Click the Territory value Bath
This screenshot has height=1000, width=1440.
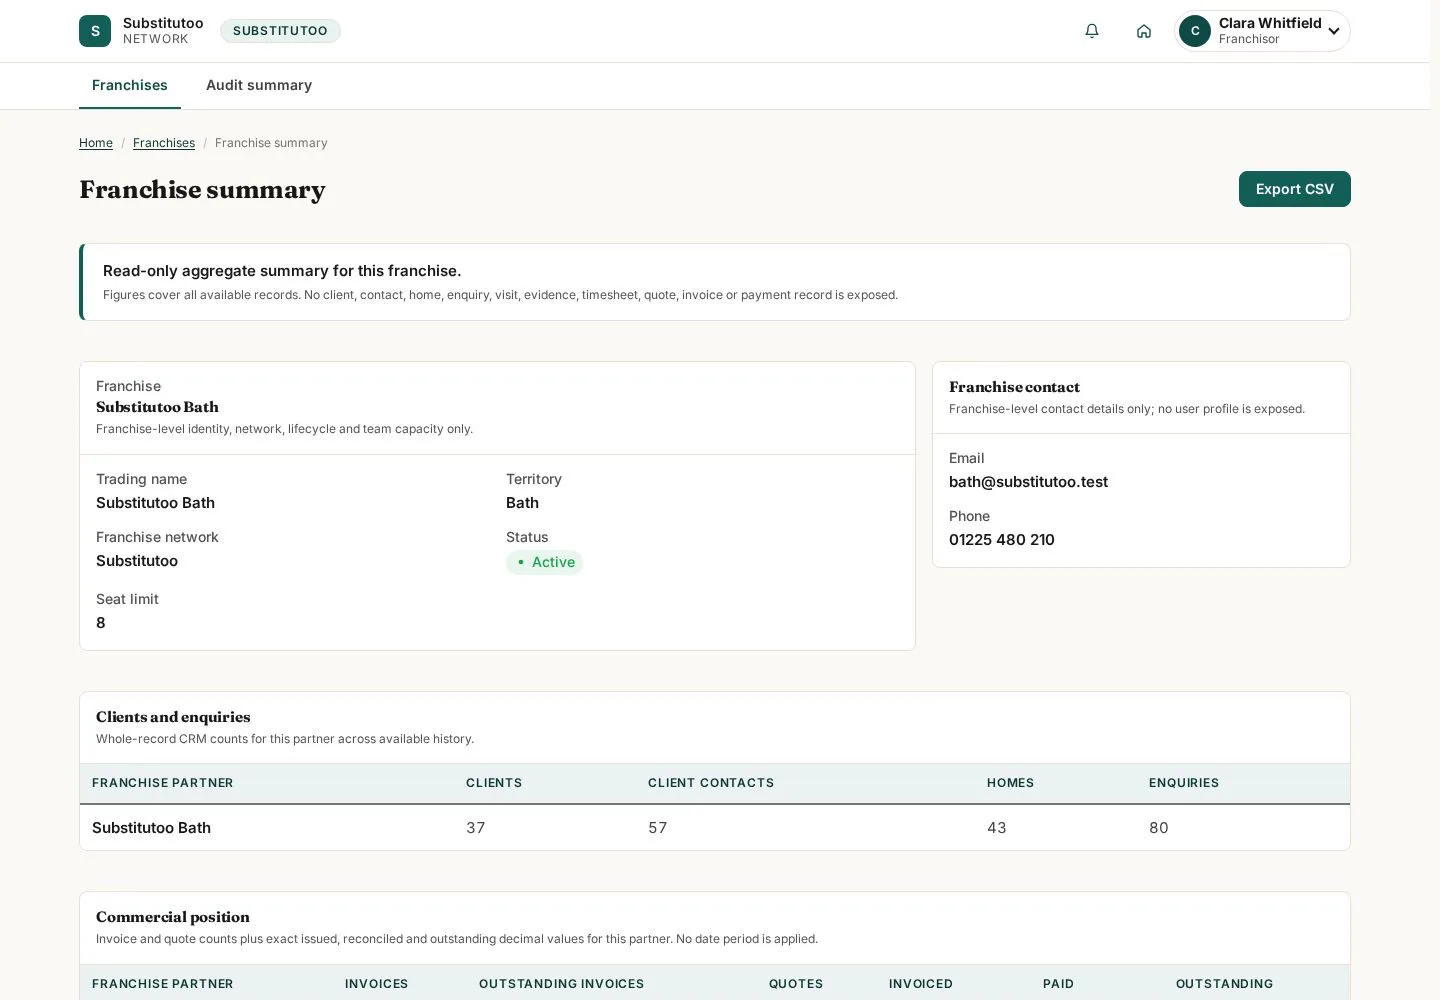[522, 503]
